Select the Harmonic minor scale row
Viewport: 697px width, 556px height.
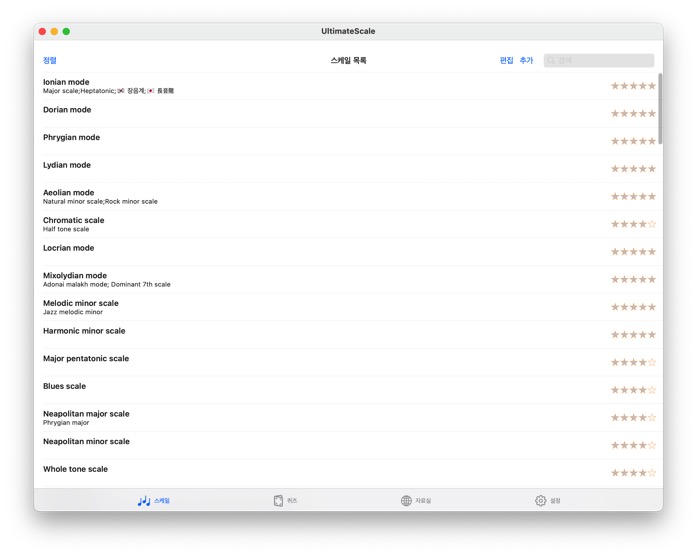pyautogui.click(x=300, y=334)
